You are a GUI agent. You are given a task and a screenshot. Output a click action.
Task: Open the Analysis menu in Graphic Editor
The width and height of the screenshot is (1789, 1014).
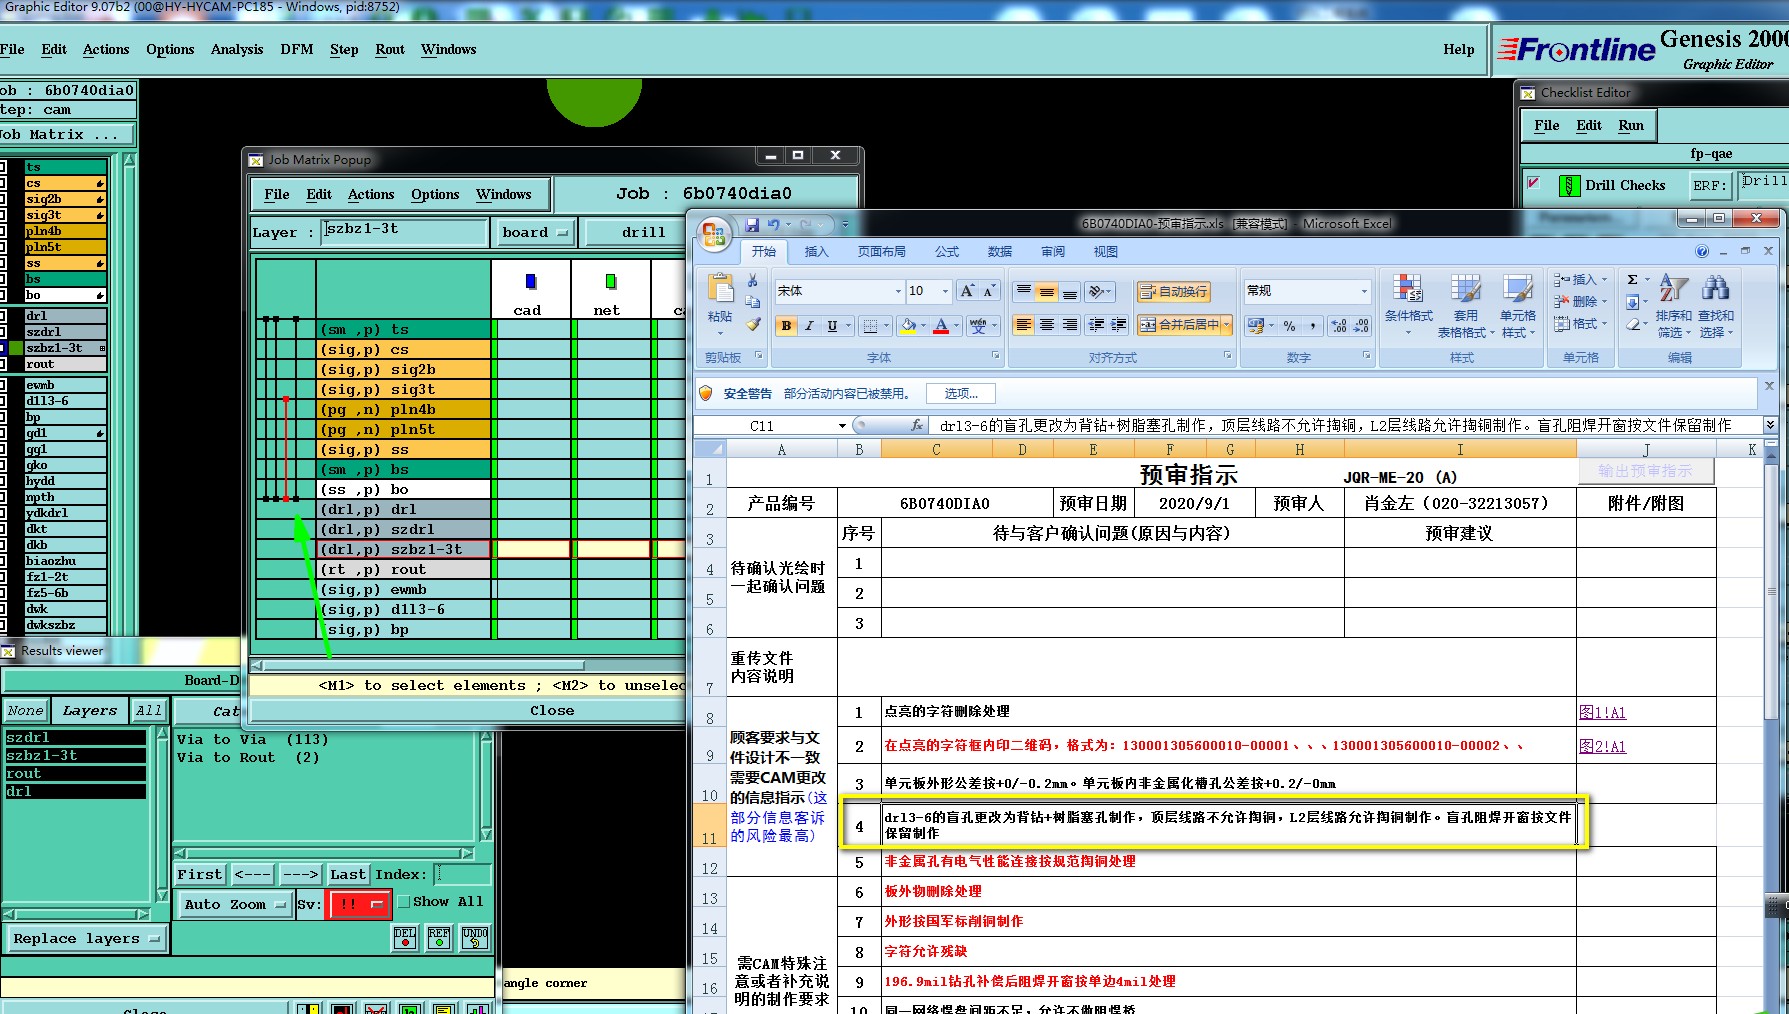pyautogui.click(x=237, y=49)
